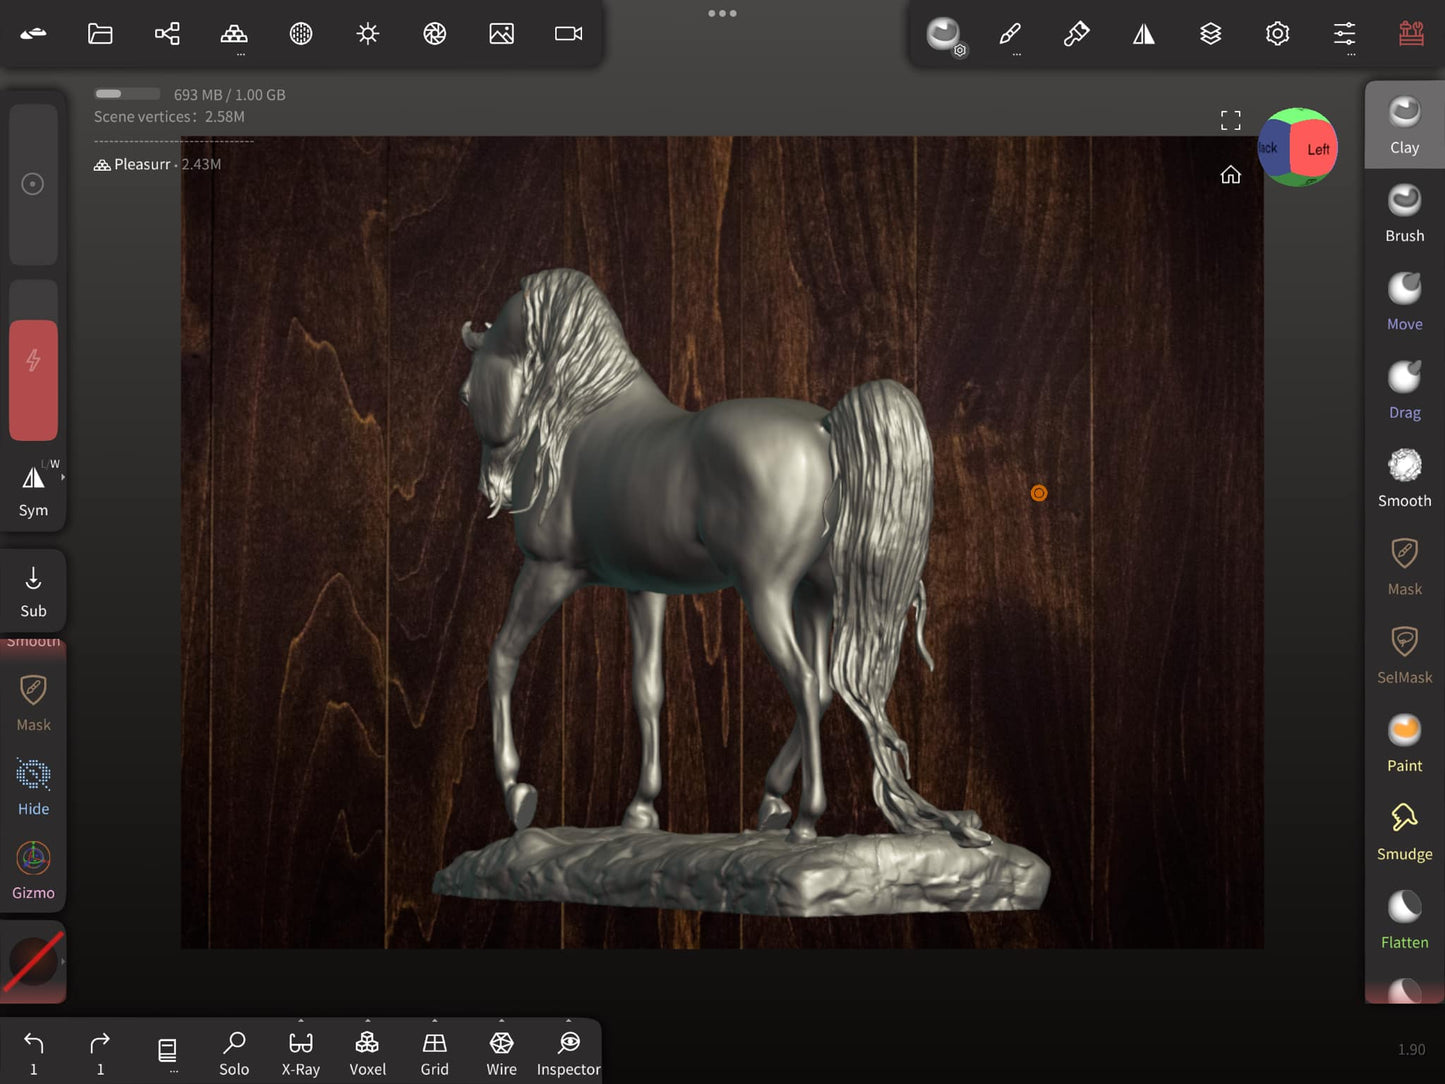Enter fullscreen with the corner brackets icon
The height and width of the screenshot is (1084, 1445).
tap(1230, 120)
